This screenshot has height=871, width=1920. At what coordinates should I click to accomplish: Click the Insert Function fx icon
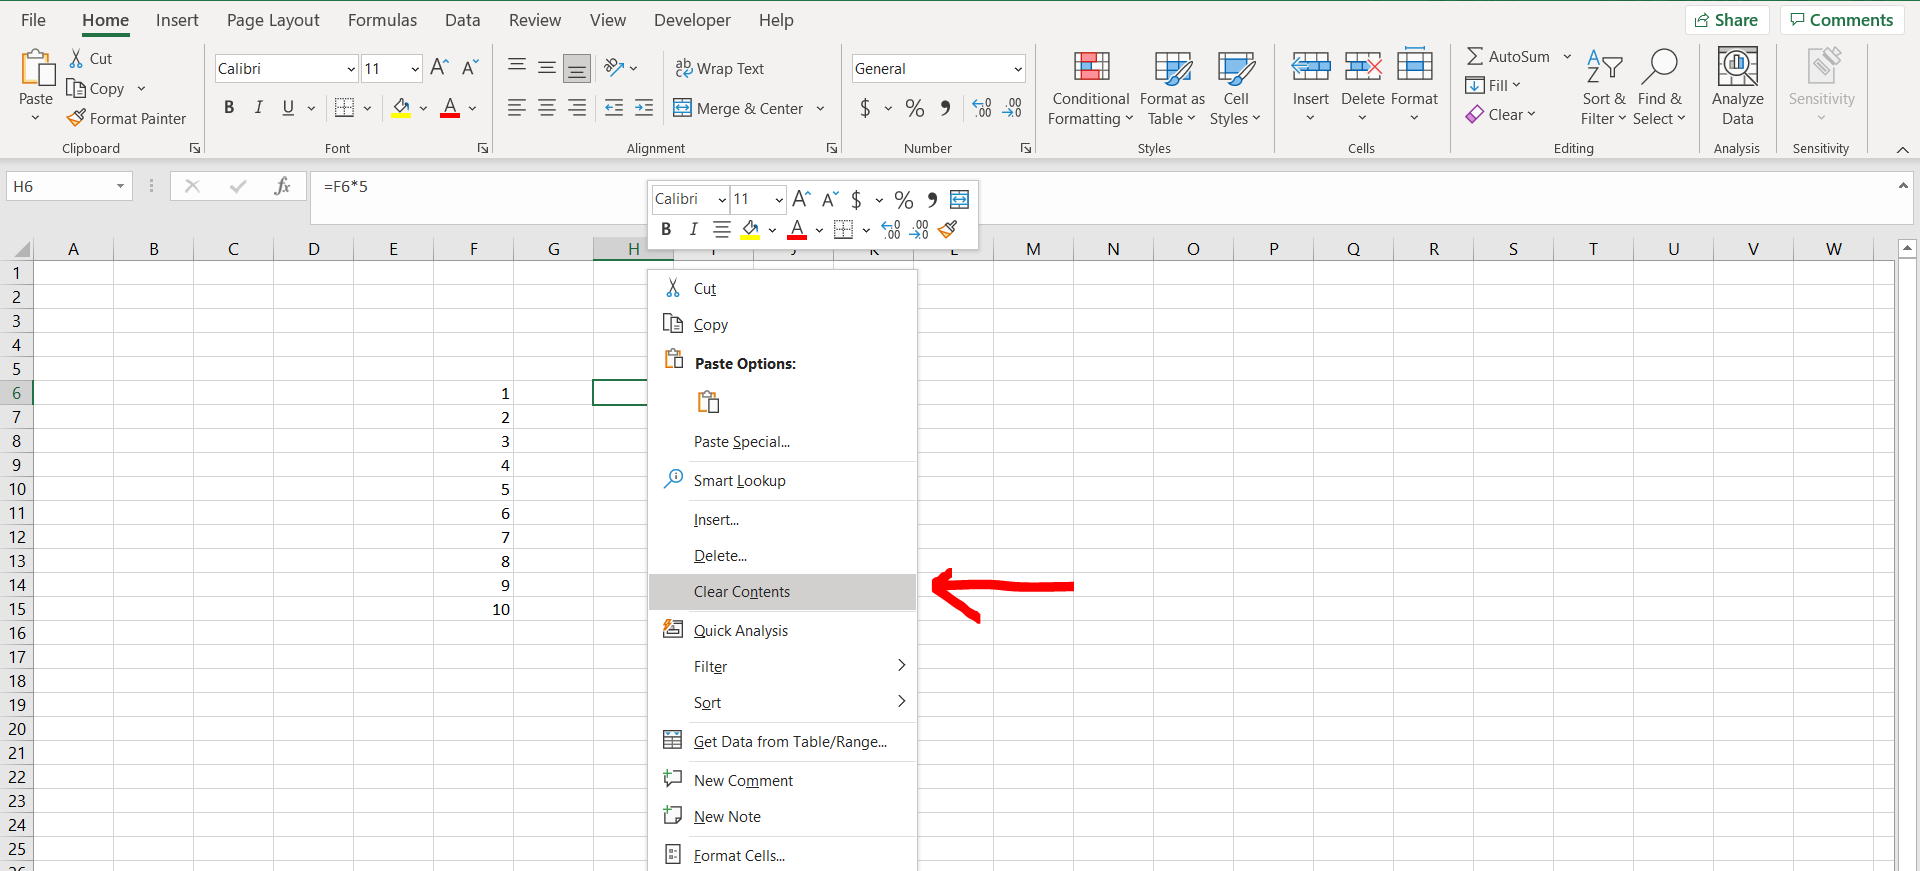(x=283, y=186)
